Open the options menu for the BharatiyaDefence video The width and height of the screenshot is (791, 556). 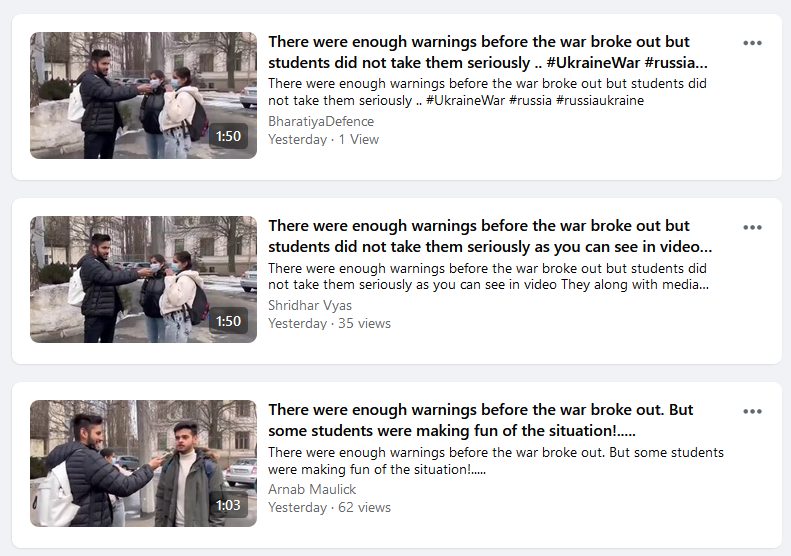coord(752,43)
